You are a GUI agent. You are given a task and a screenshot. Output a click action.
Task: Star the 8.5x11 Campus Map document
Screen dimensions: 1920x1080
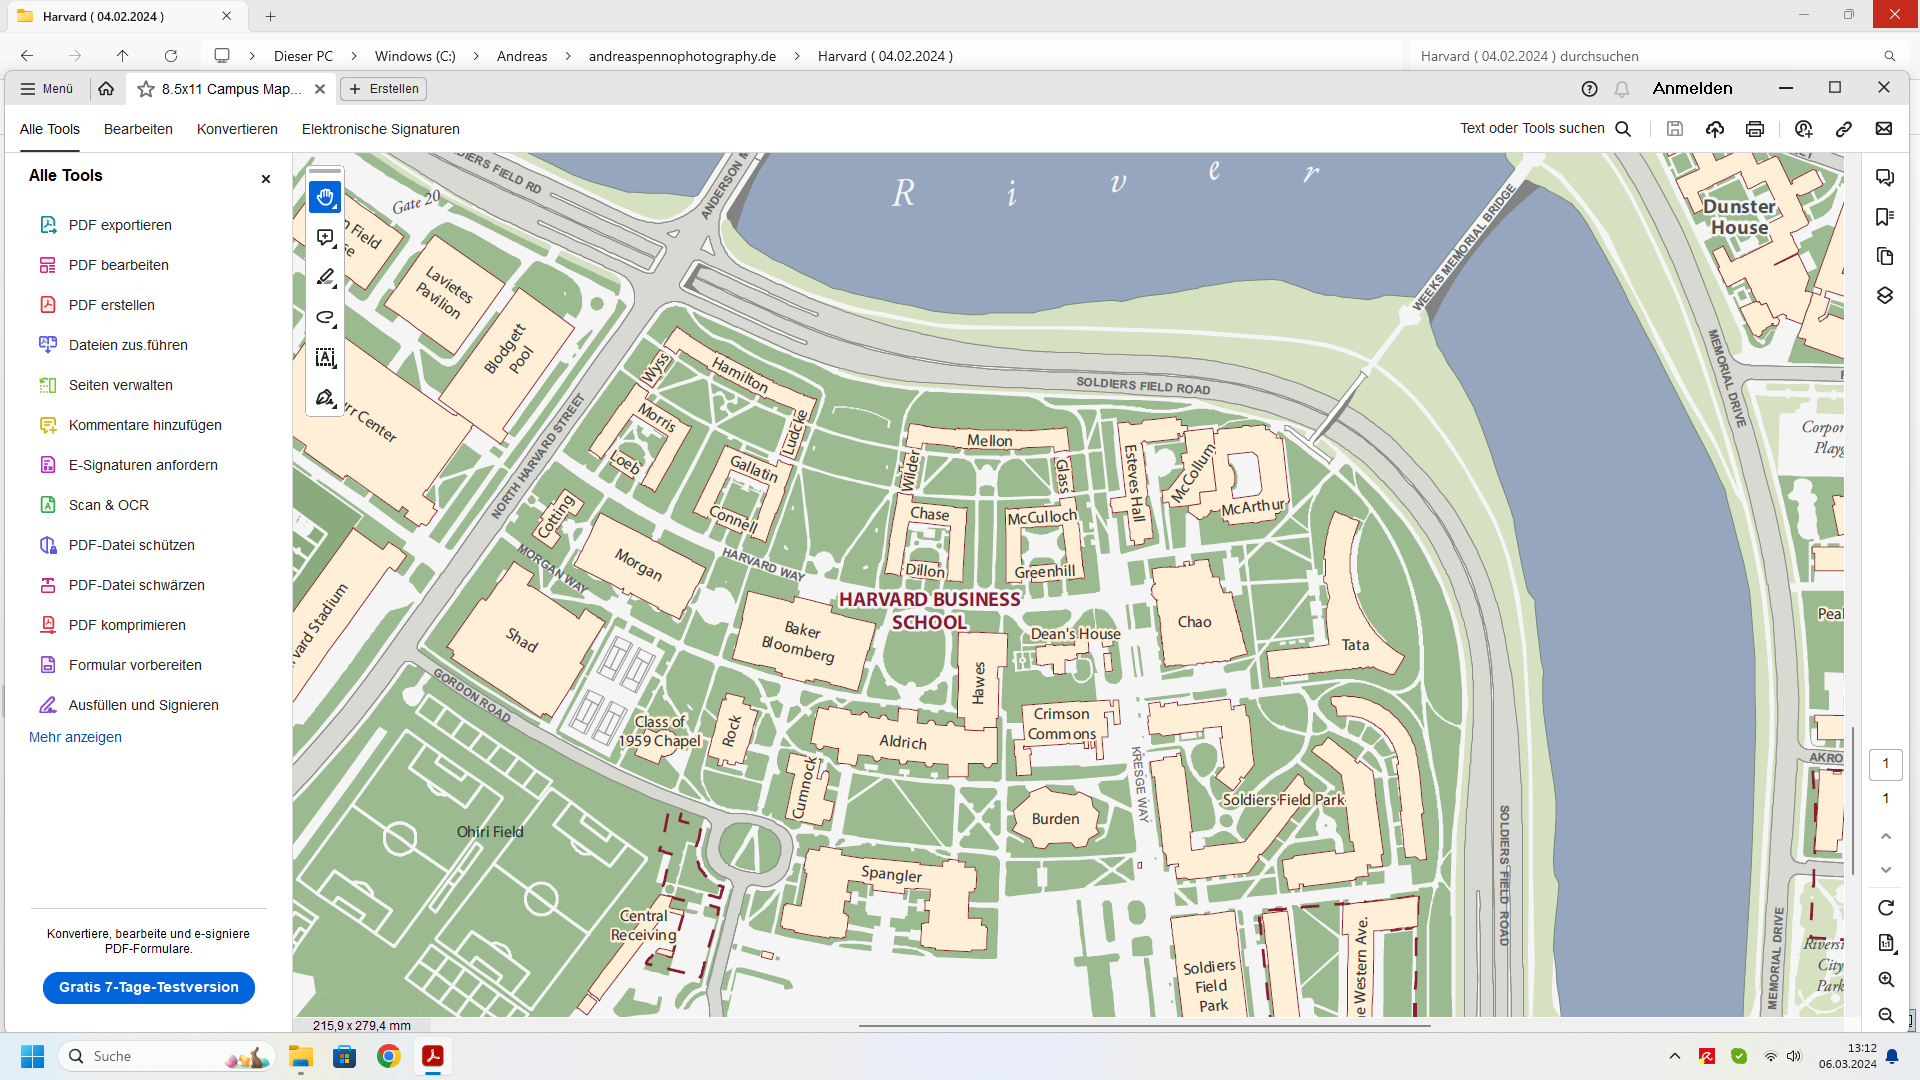pyautogui.click(x=146, y=89)
